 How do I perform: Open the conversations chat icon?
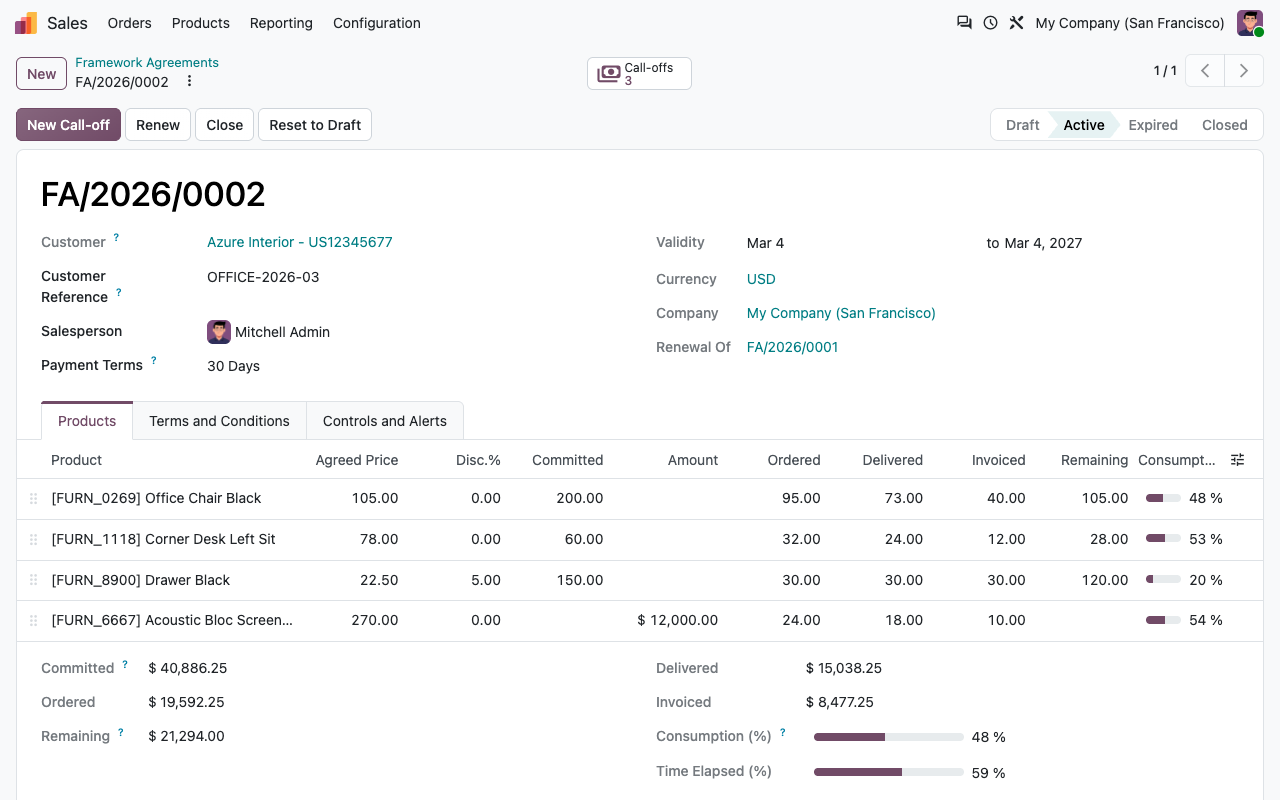[x=964, y=22]
